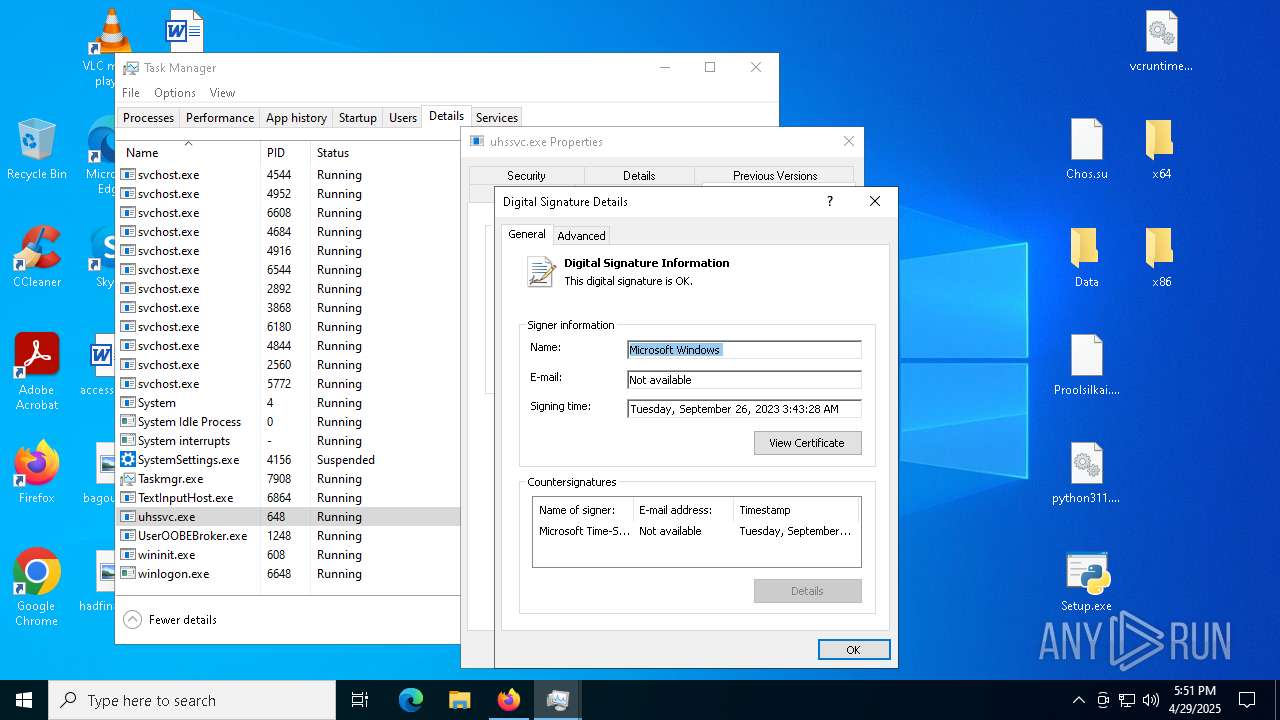1280x720 pixels.
Task: Select the winlogon.exe process row
Action: pyautogui.click(x=288, y=574)
